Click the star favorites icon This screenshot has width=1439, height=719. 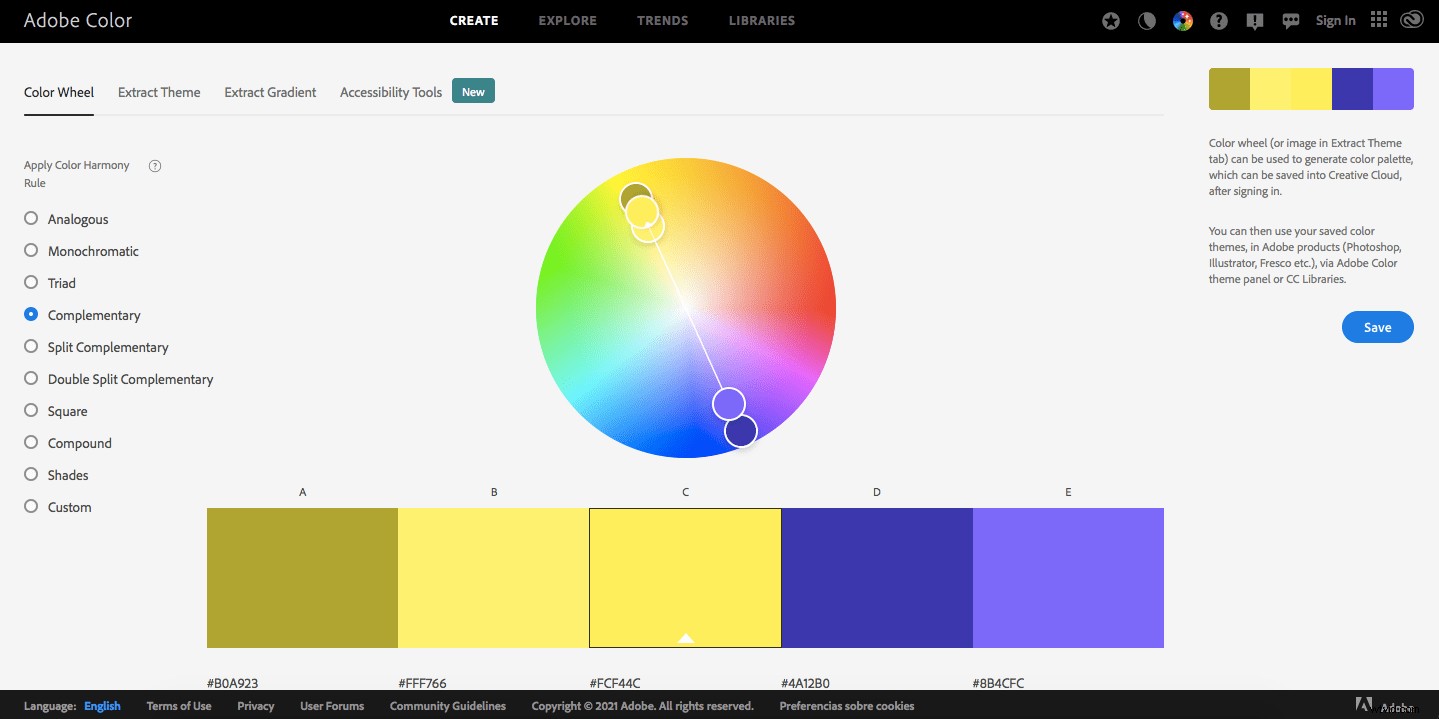click(x=1110, y=20)
